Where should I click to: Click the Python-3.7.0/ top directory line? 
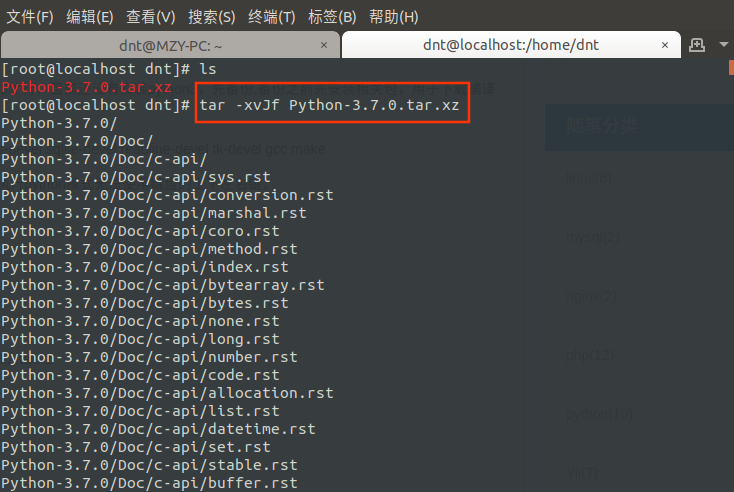point(59,124)
